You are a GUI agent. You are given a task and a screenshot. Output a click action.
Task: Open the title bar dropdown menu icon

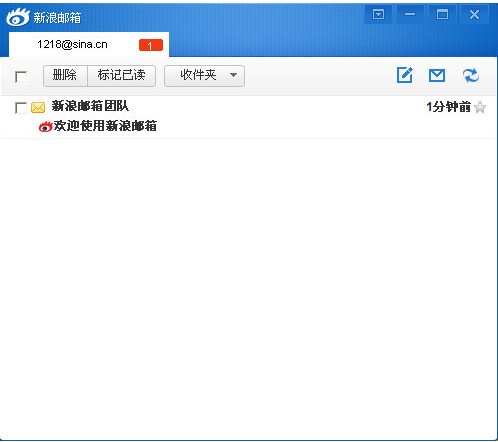click(x=379, y=14)
